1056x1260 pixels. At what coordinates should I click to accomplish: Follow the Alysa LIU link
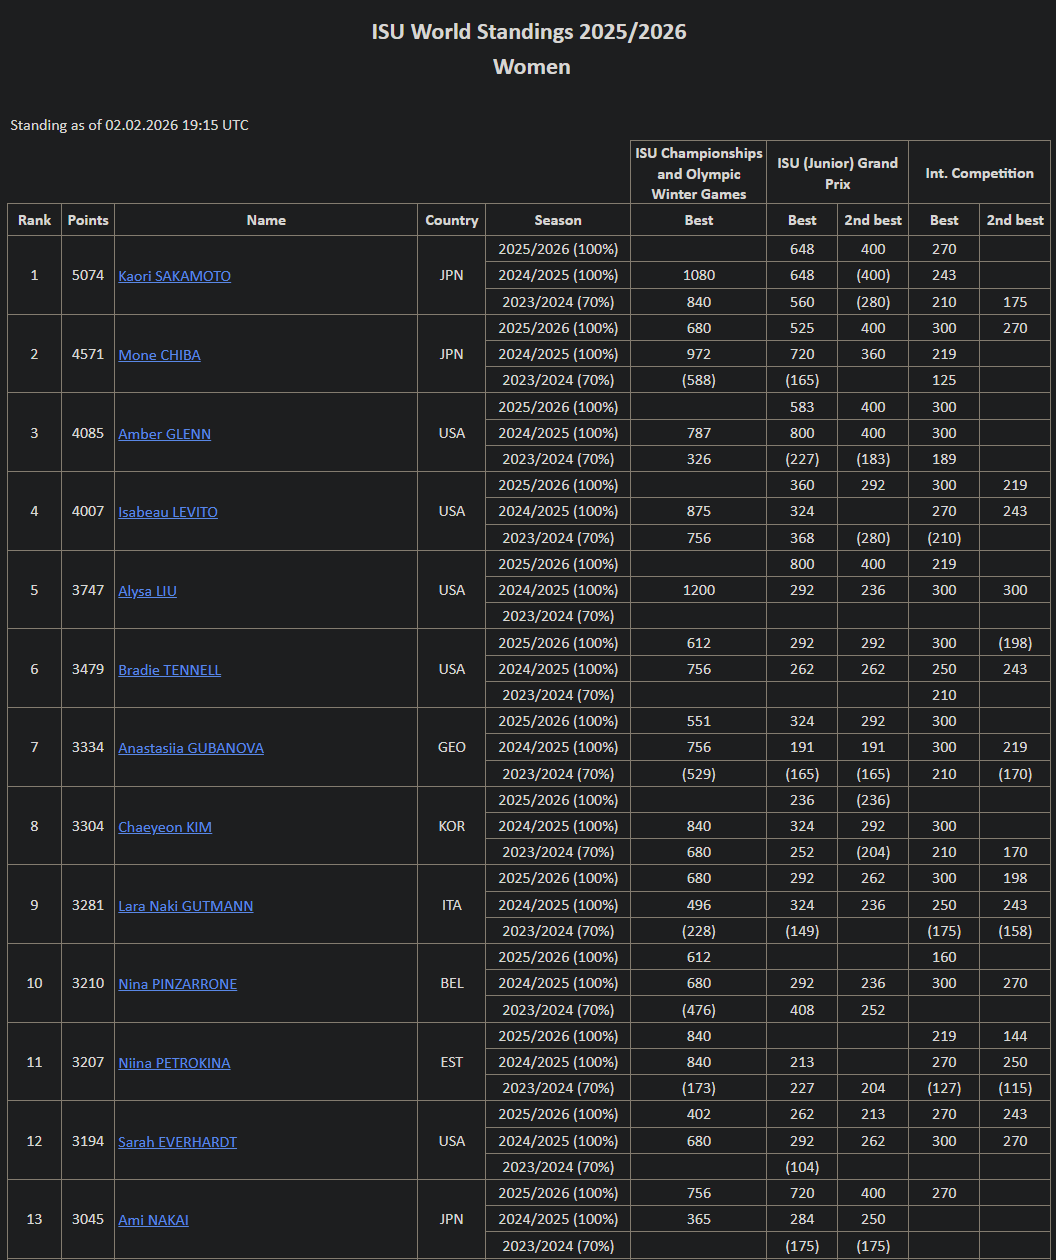point(147,591)
